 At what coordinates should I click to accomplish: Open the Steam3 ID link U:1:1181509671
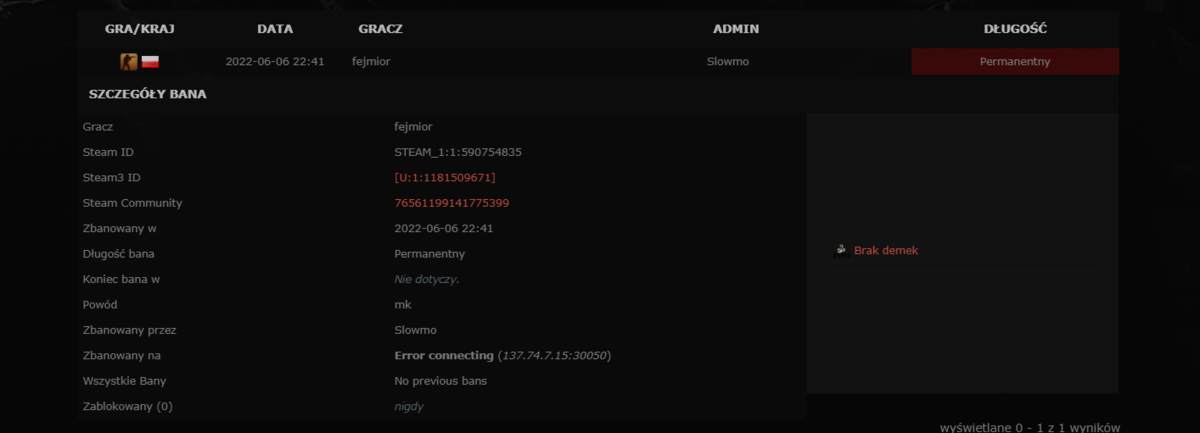(445, 178)
